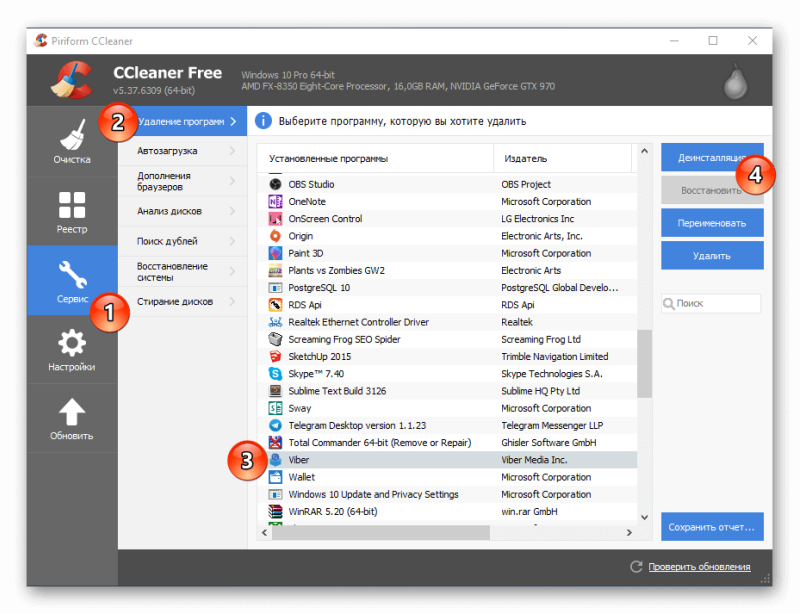This screenshot has width=800, height=614.
Task: Click the scroll up arrow of program list
Action: pos(644,151)
